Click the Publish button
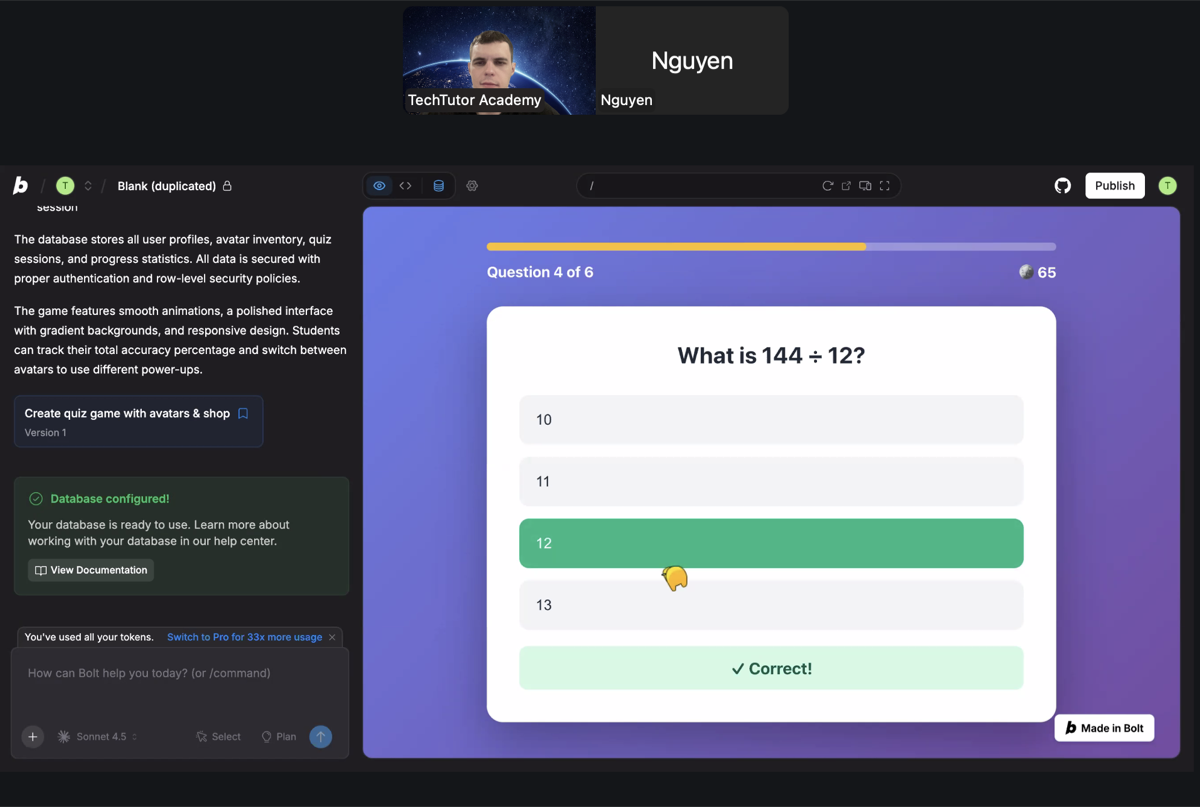Viewport: 1200px width, 807px height. tap(1114, 186)
